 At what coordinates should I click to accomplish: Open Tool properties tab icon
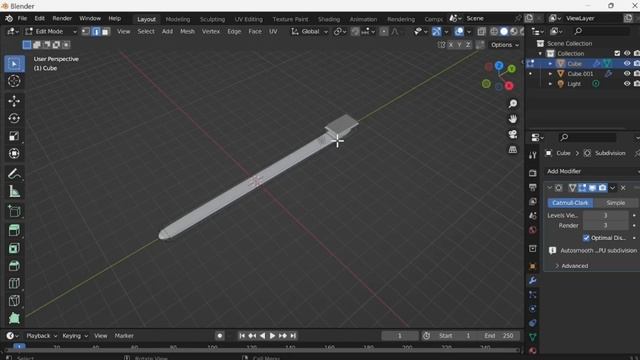pyautogui.click(x=533, y=155)
